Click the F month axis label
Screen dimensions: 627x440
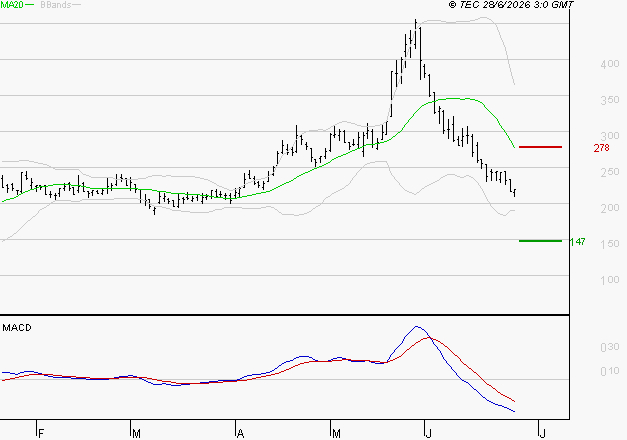click(x=40, y=434)
